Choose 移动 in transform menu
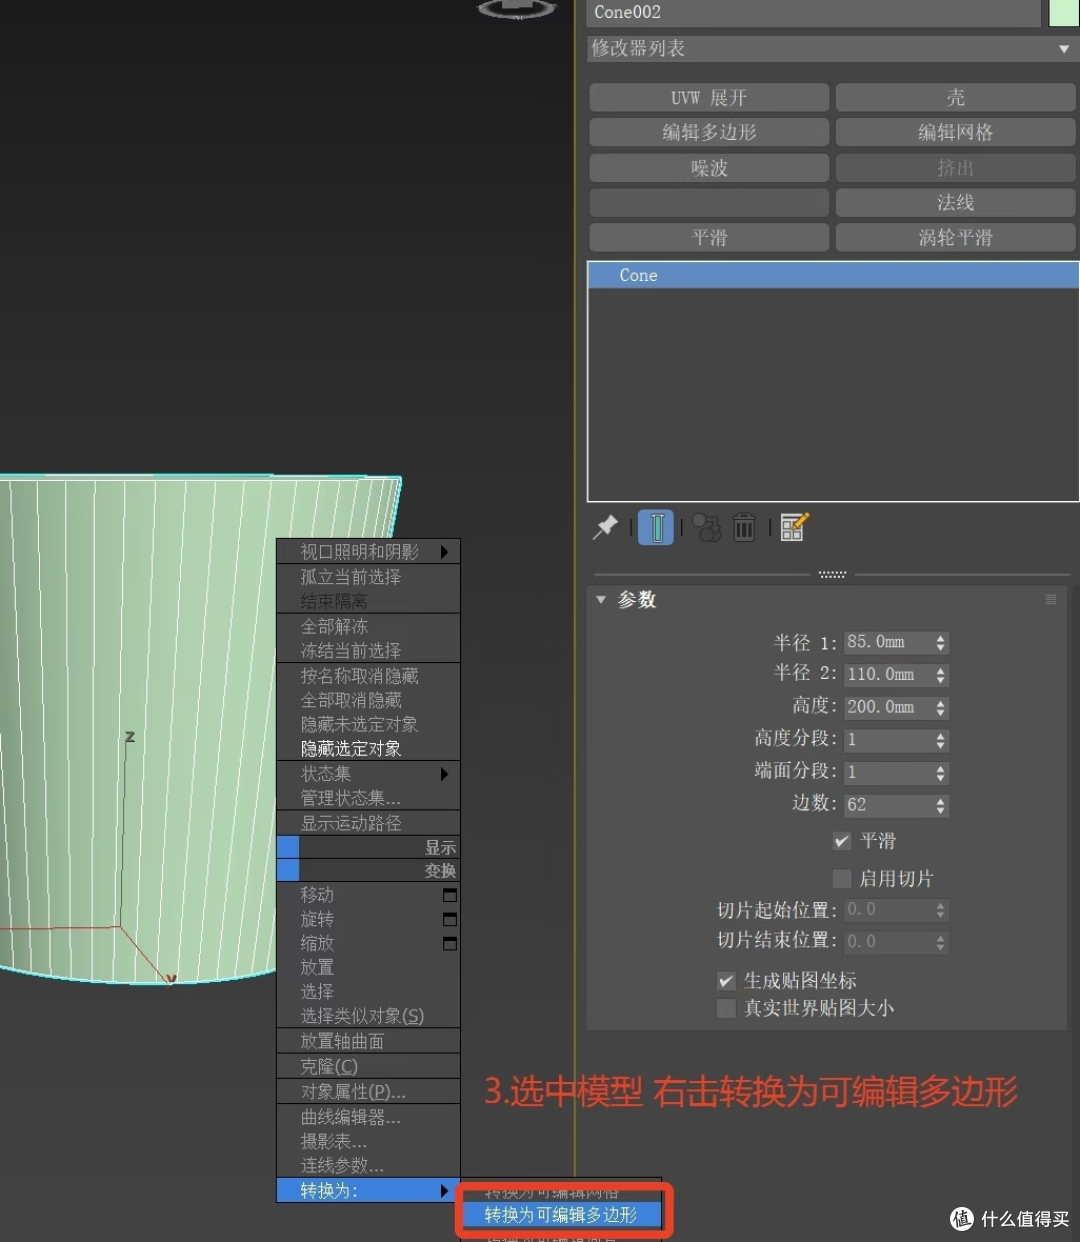Screen dimensions: 1080x1242 318,895
